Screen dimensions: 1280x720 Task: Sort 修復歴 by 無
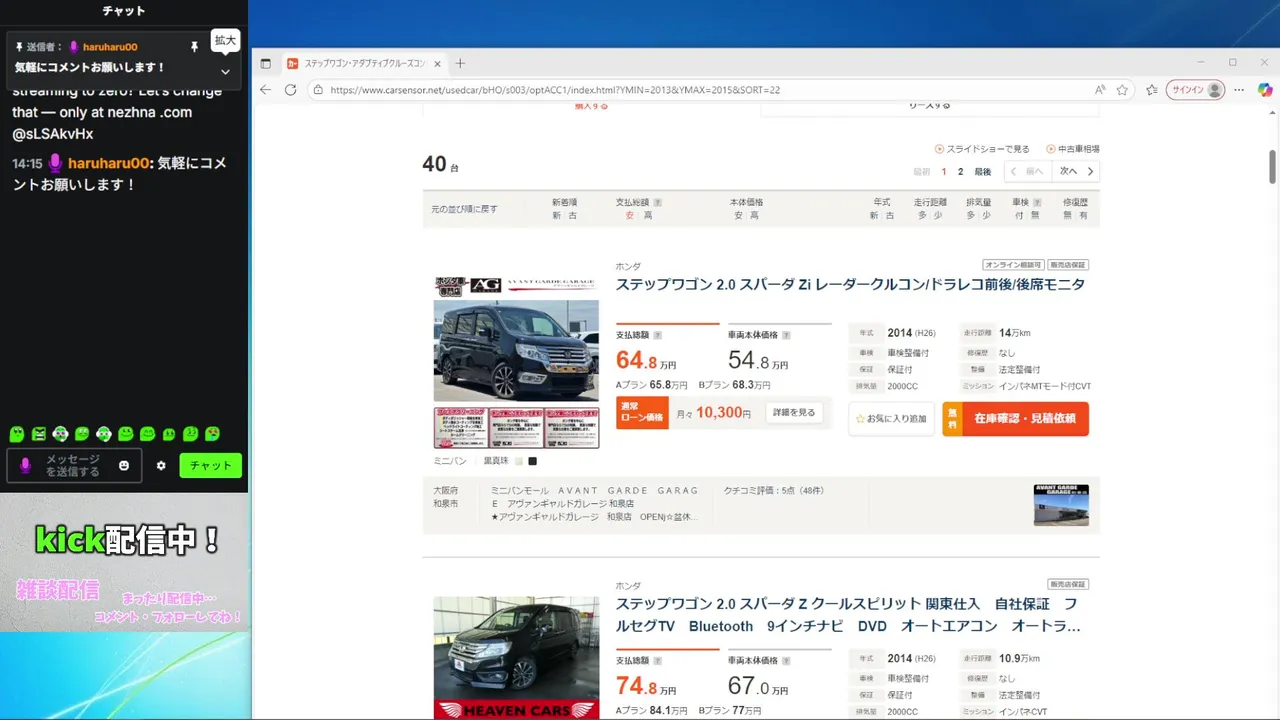[x=1067, y=215]
